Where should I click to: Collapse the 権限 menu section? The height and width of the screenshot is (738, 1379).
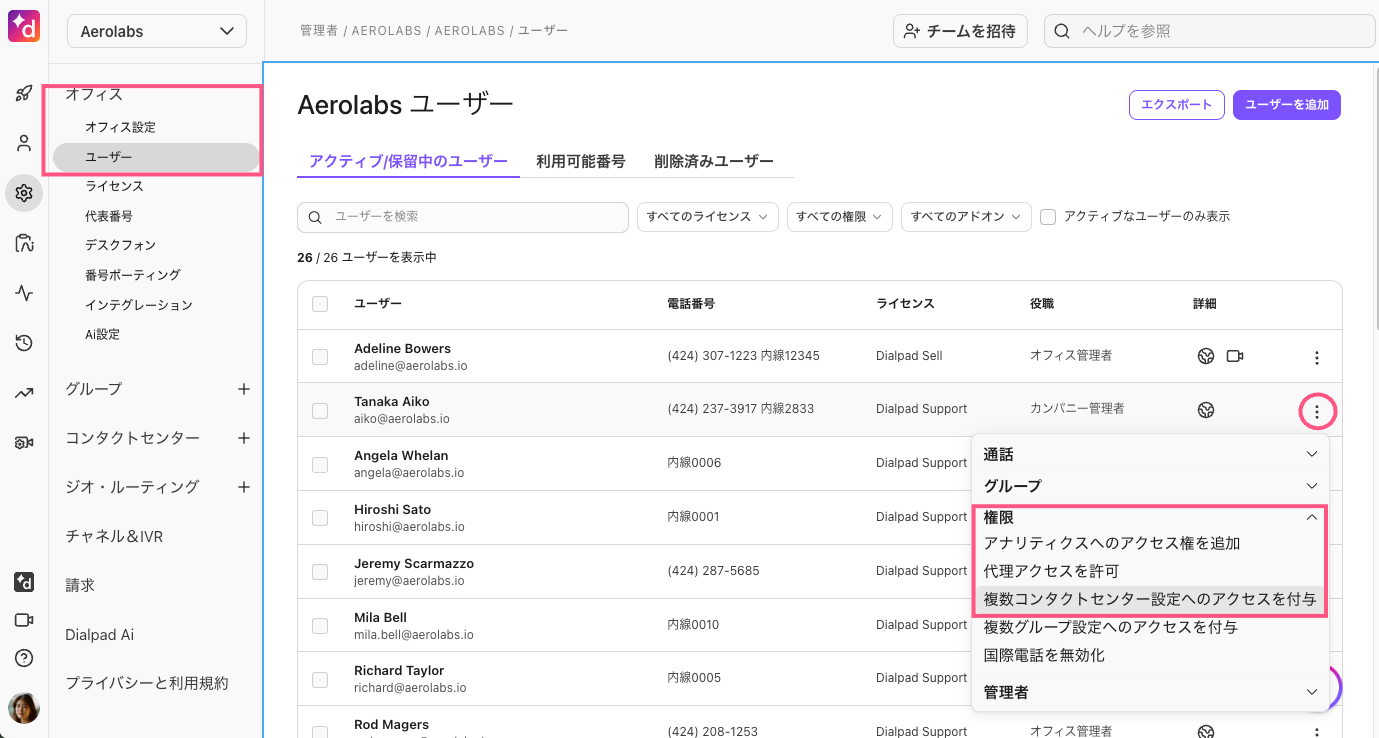point(1150,518)
